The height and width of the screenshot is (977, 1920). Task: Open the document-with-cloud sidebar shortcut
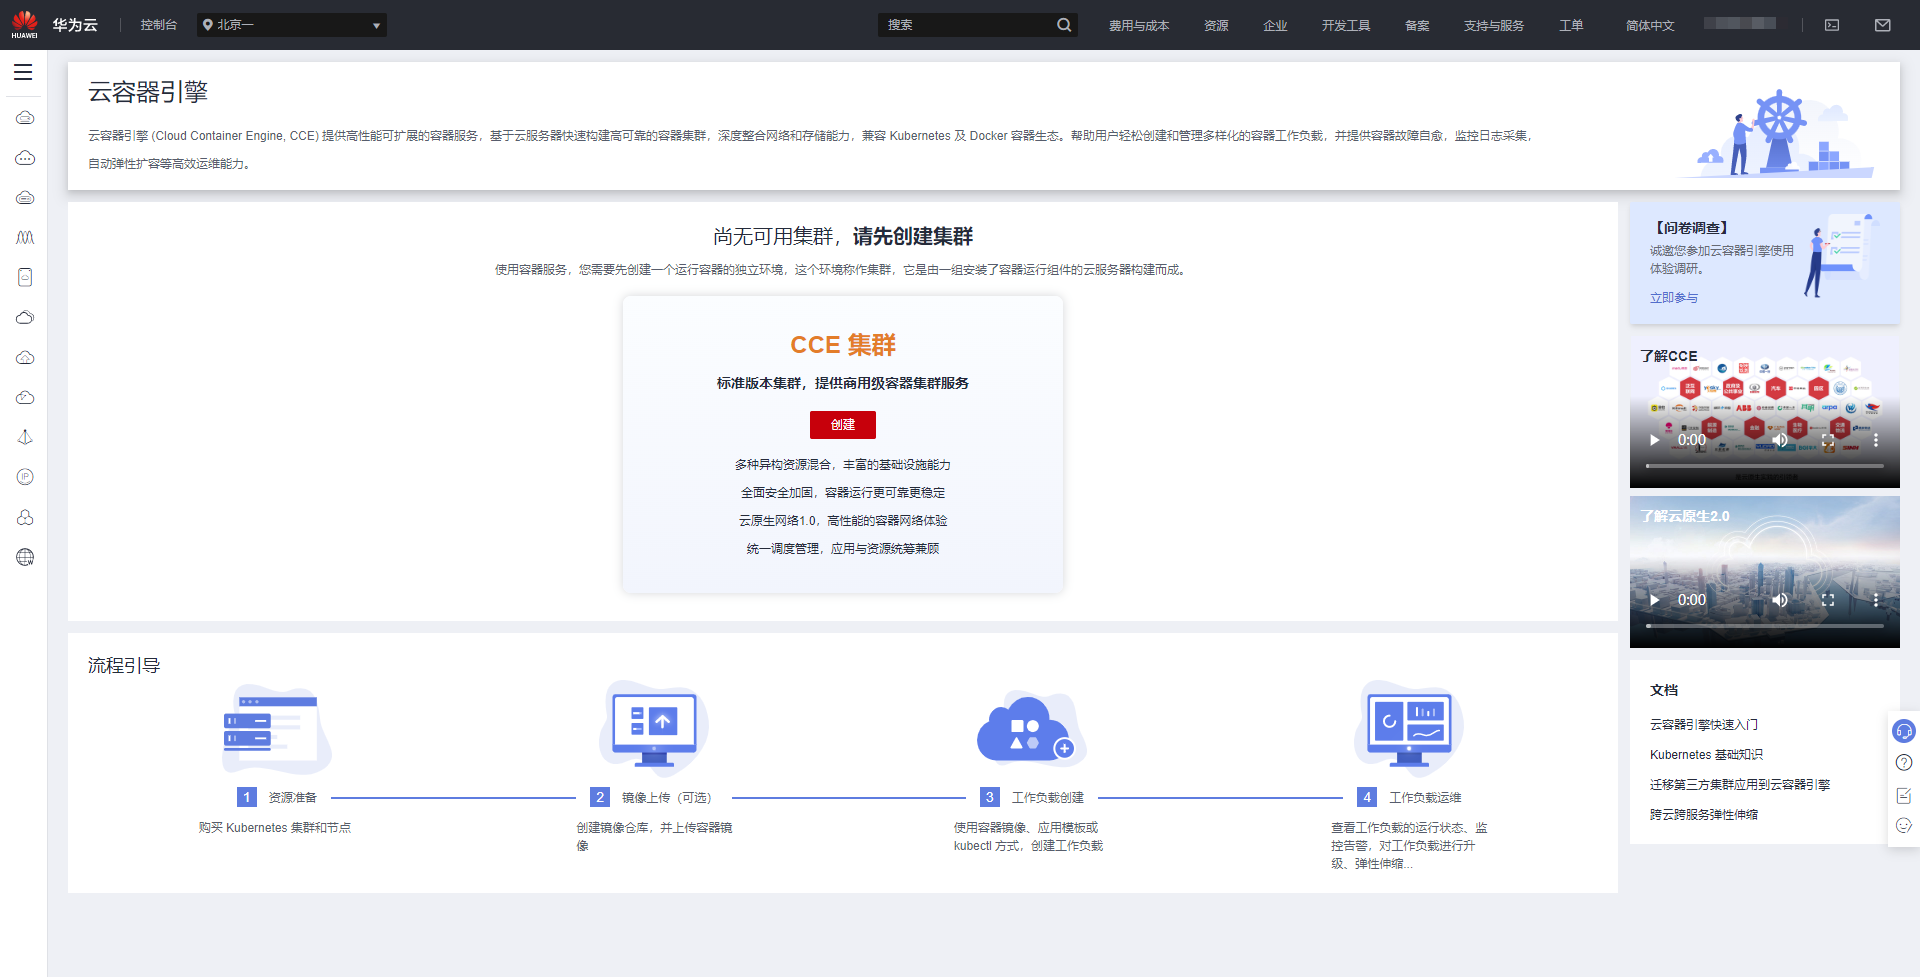pyautogui.click(x=25, y=277)
